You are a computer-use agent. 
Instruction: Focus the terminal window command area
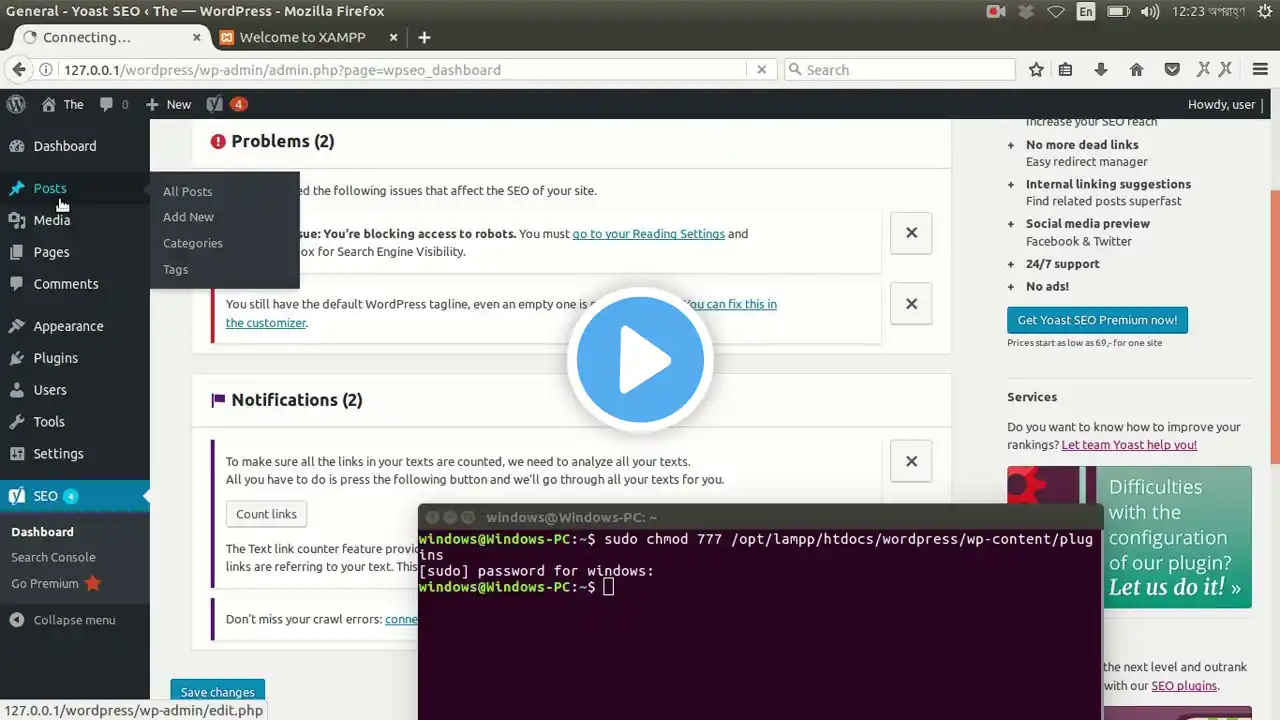760,625
